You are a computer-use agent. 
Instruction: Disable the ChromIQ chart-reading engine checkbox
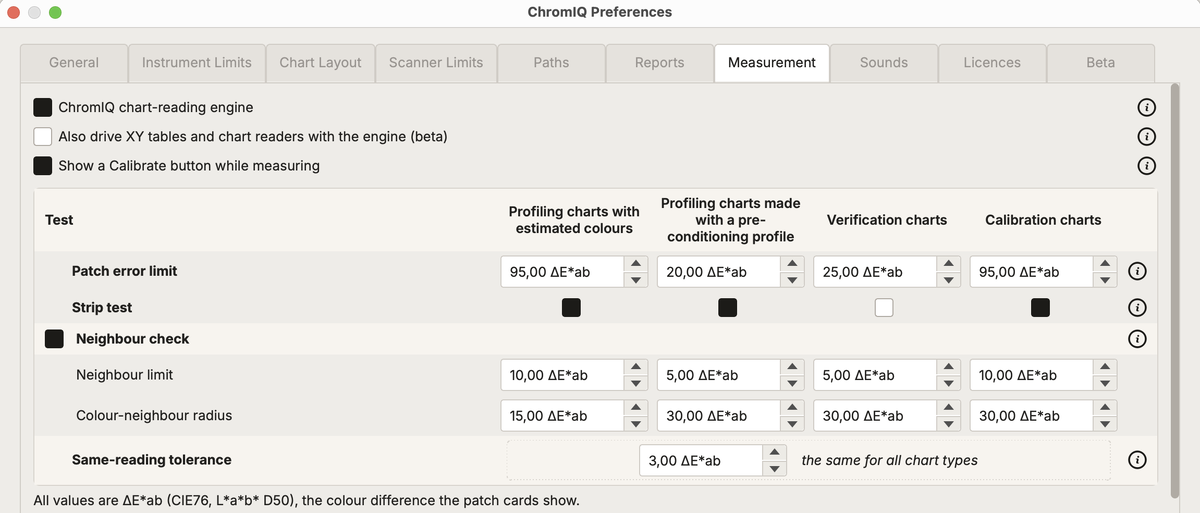(43, 107)
